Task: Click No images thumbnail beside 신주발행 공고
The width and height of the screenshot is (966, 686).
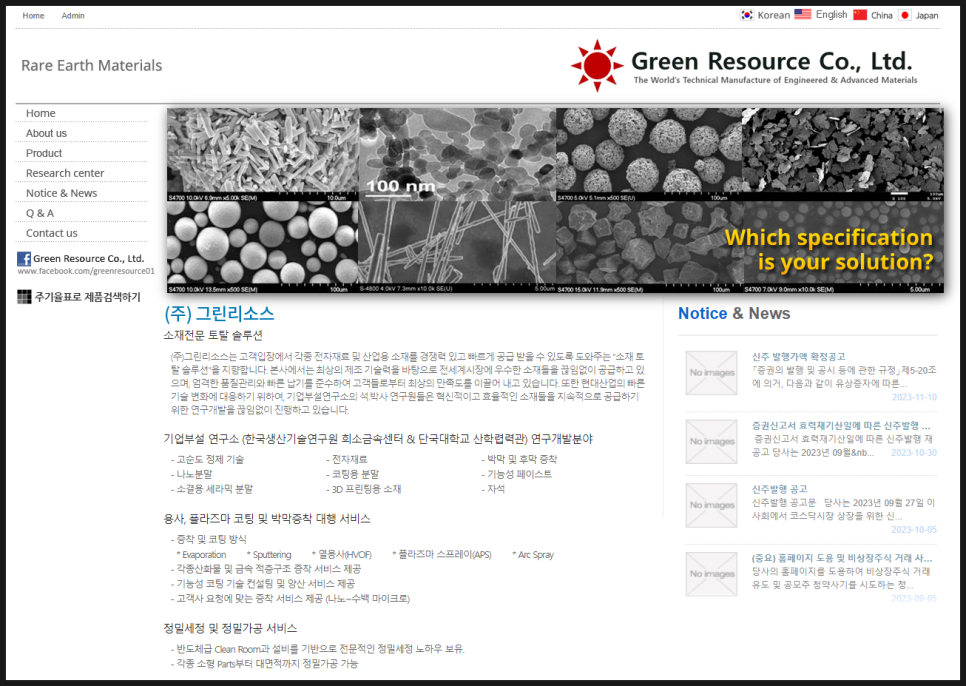Action: (712, 506)
